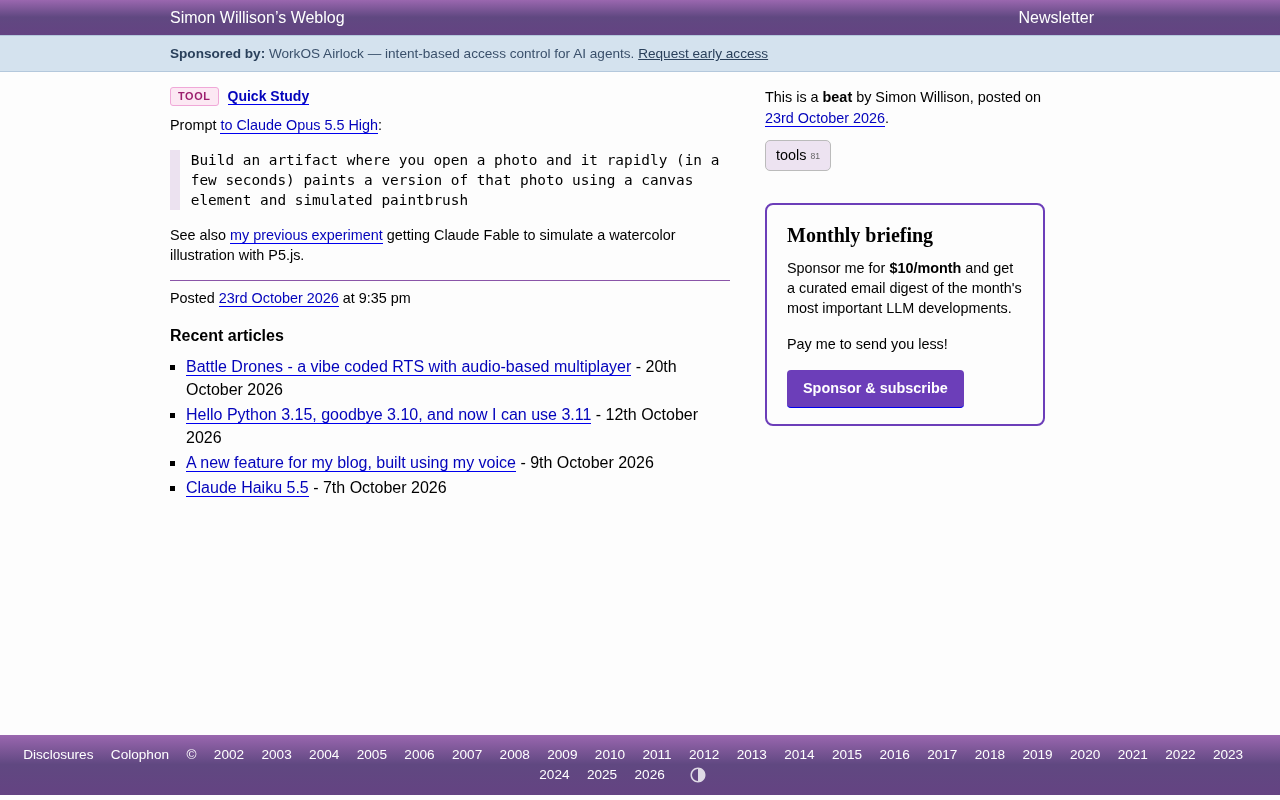Open the Colophon footer link
The image size is (1280, 800).
point(140,755)
